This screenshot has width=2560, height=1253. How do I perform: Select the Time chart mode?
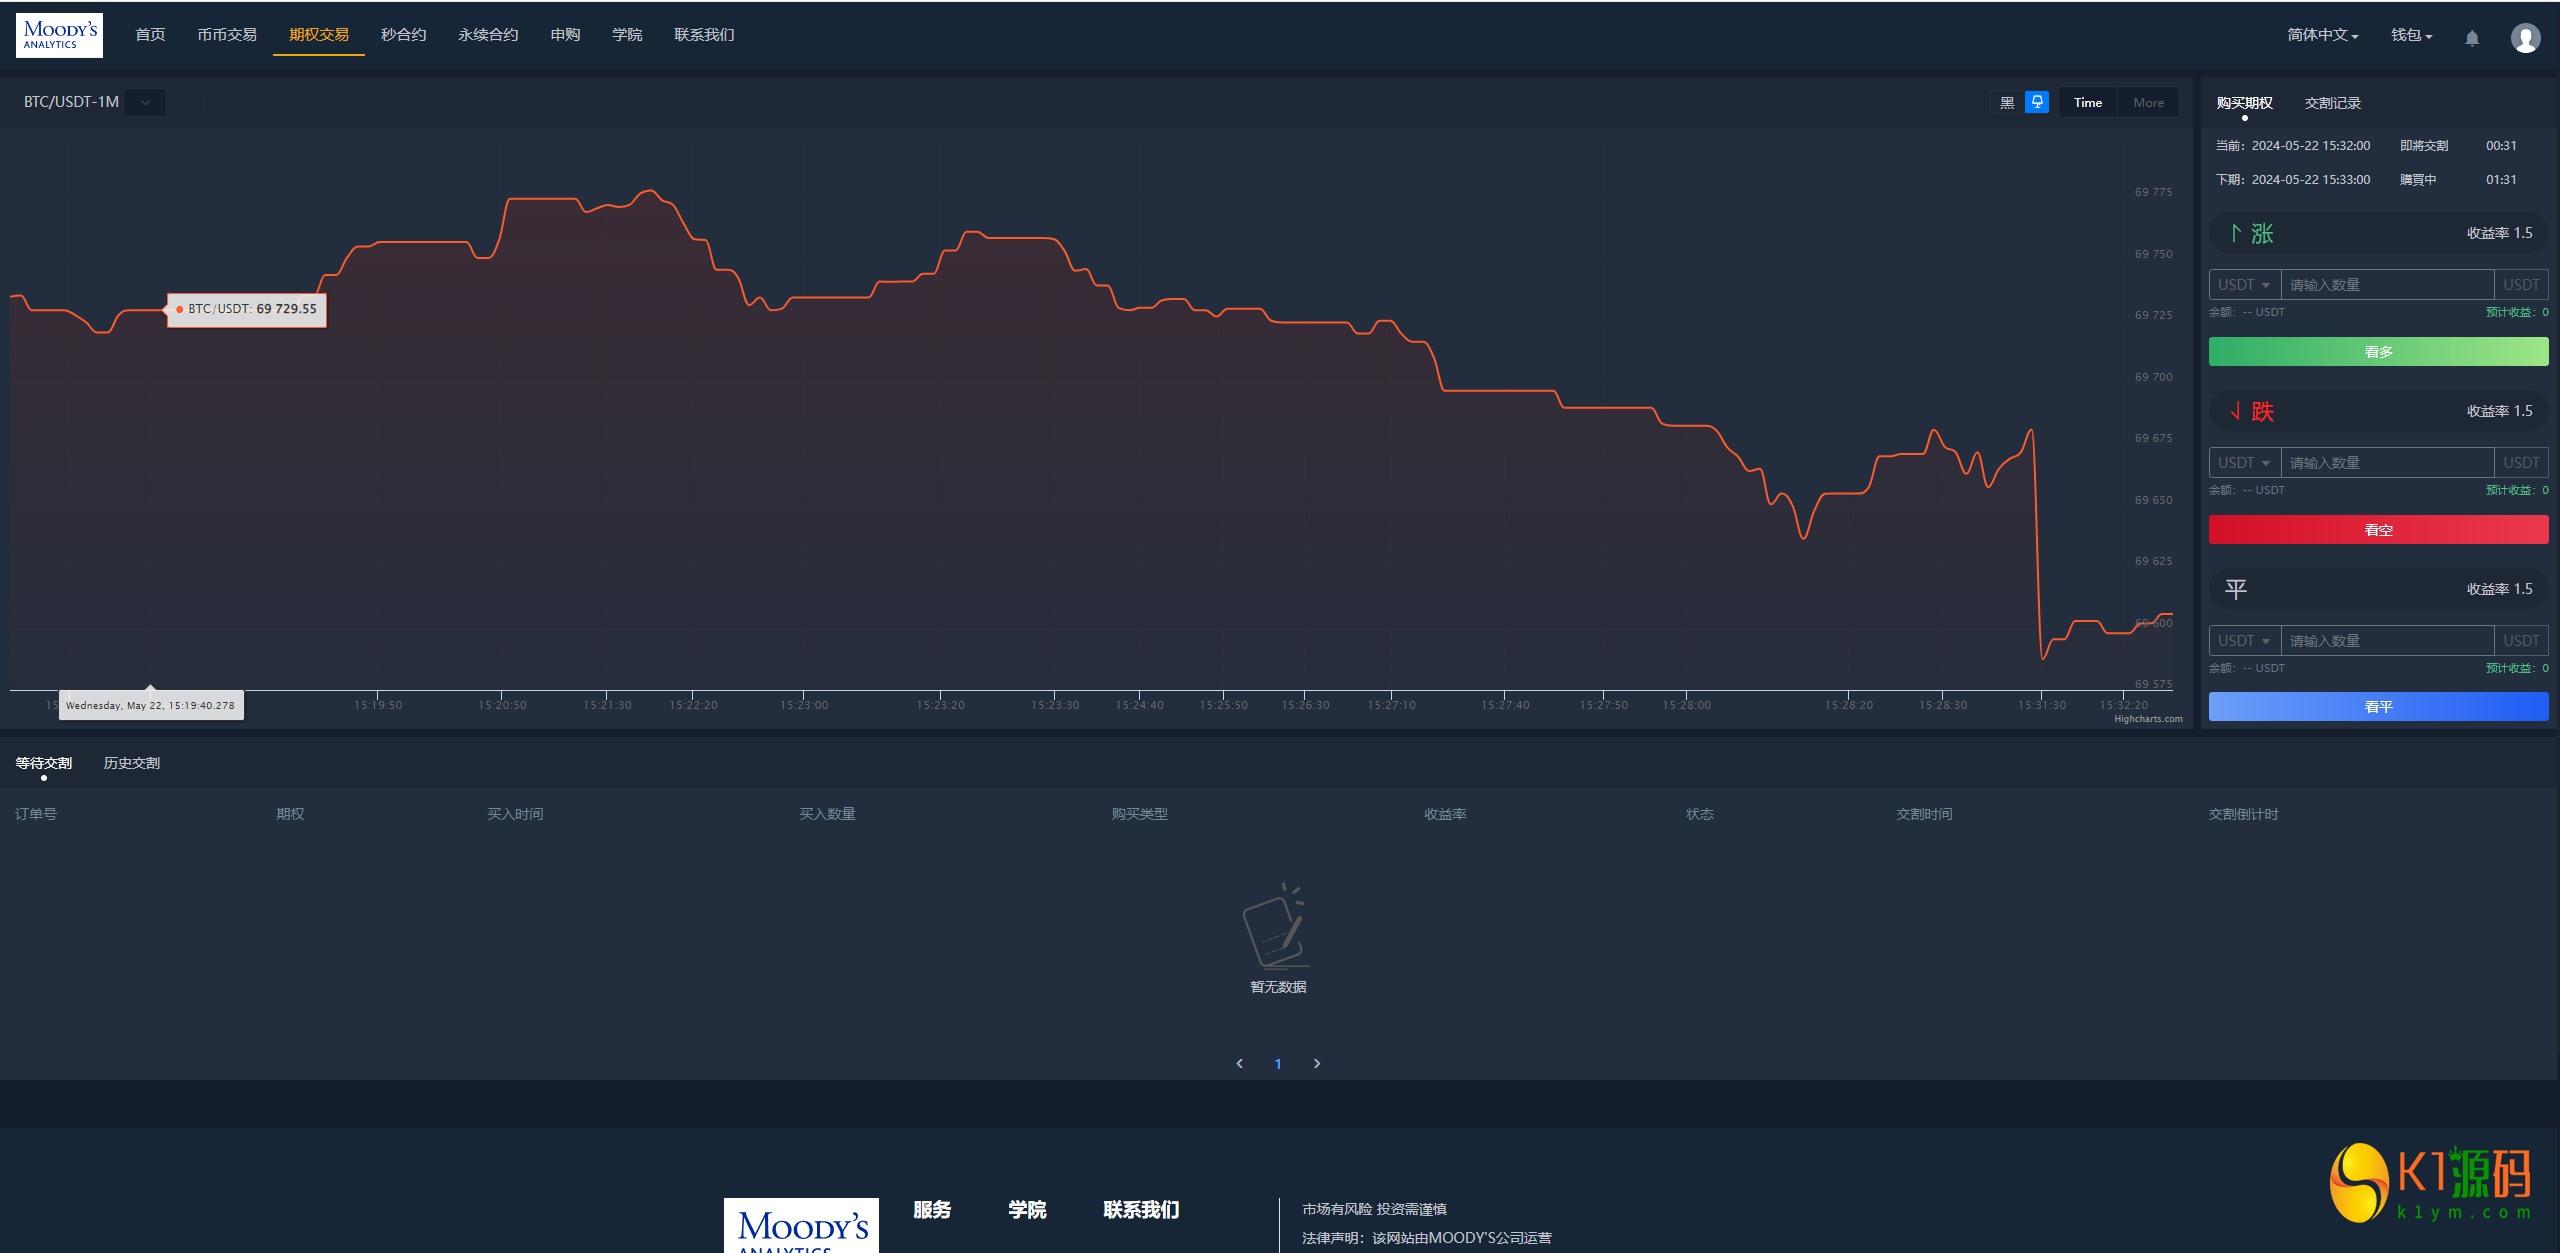pos(2087,103)
